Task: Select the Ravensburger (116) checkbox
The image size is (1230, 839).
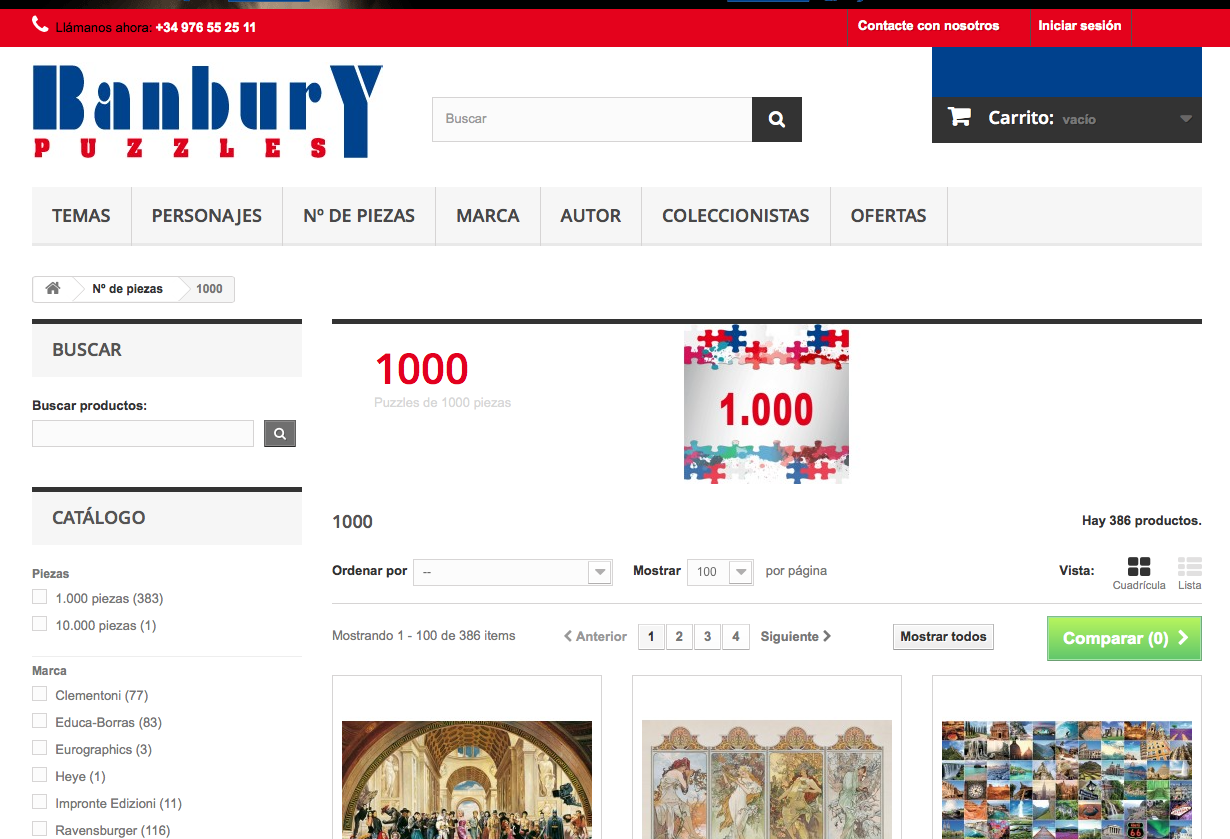Action: tap(40, 829)
